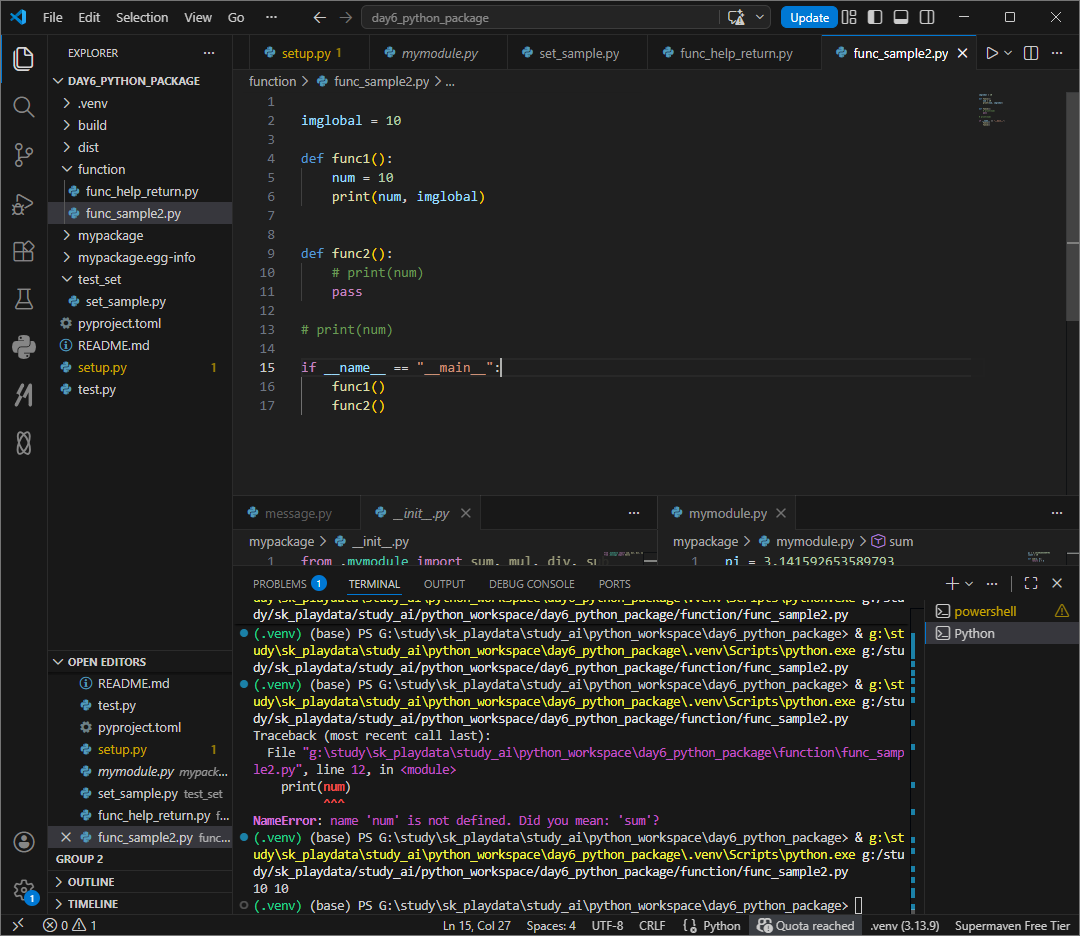Select the powershell terminal instance
Image resolution: width=1080 pixels, height=936 pixels.
click(1001, 611)
